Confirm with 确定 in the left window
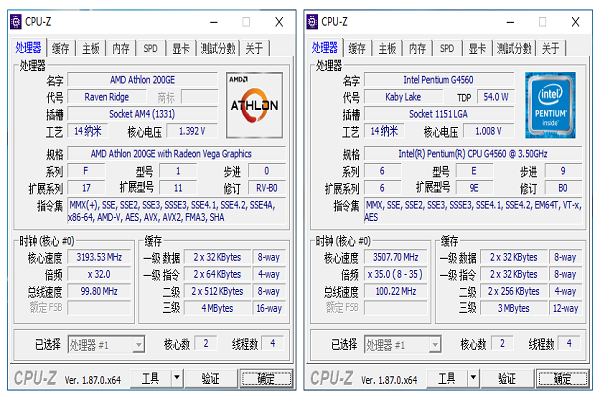The width and height of the screenshot is (600, 400). (x=266, y=379)
